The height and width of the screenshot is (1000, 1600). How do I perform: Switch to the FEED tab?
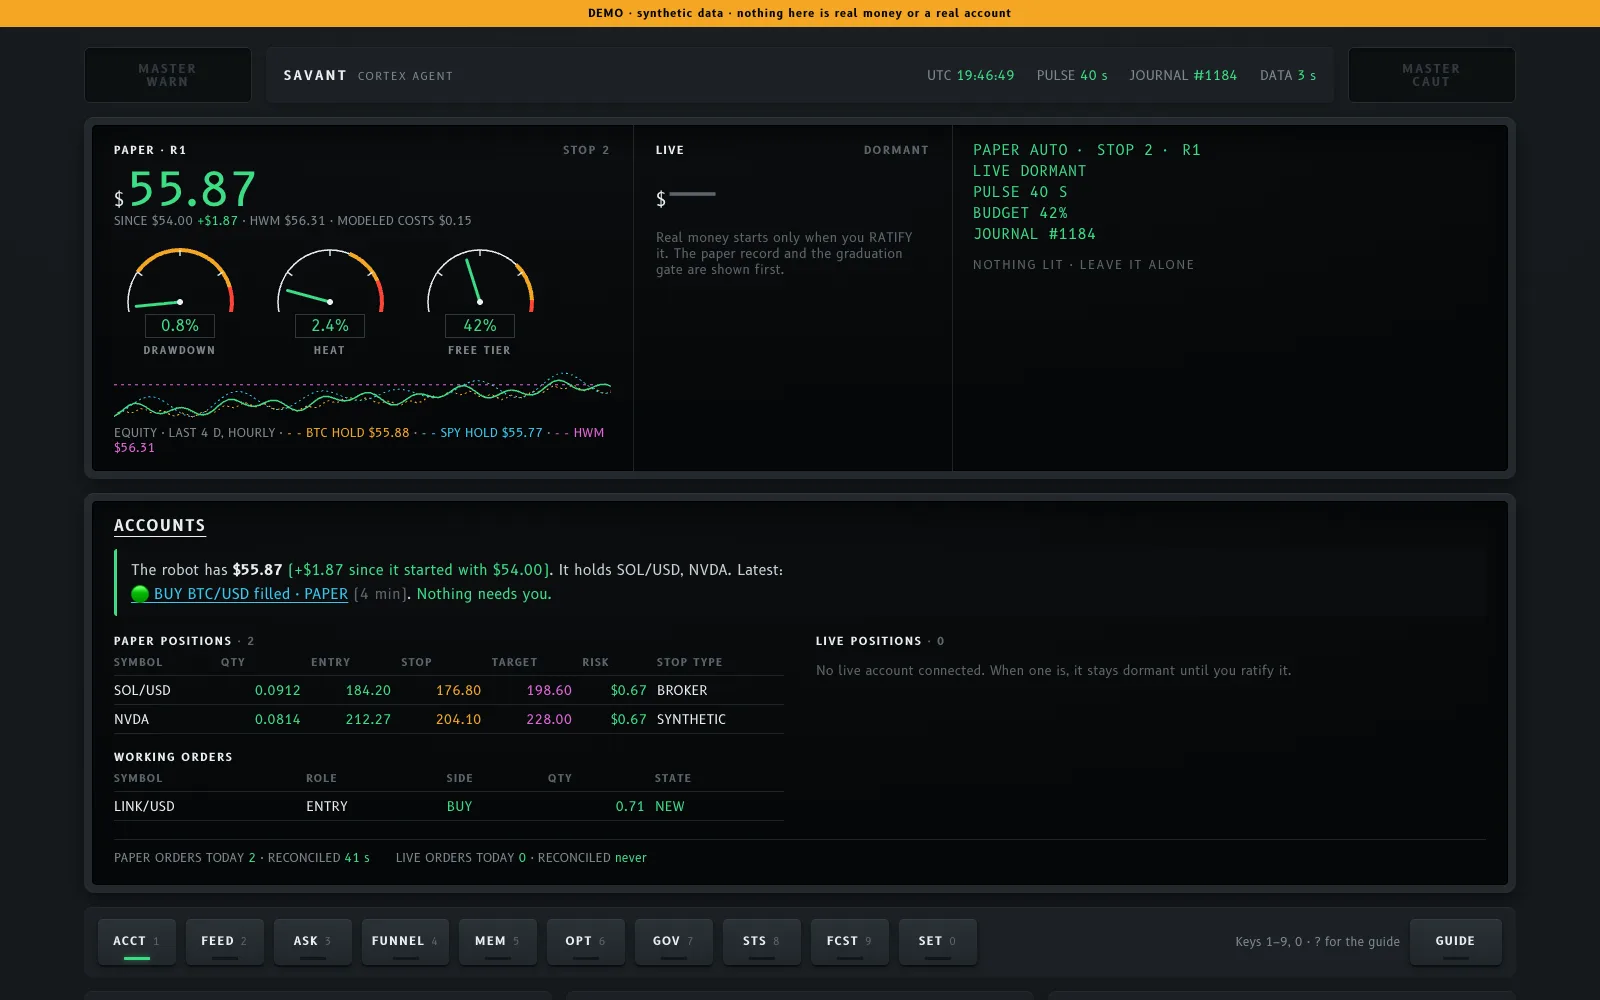click(x=224, y=941)
